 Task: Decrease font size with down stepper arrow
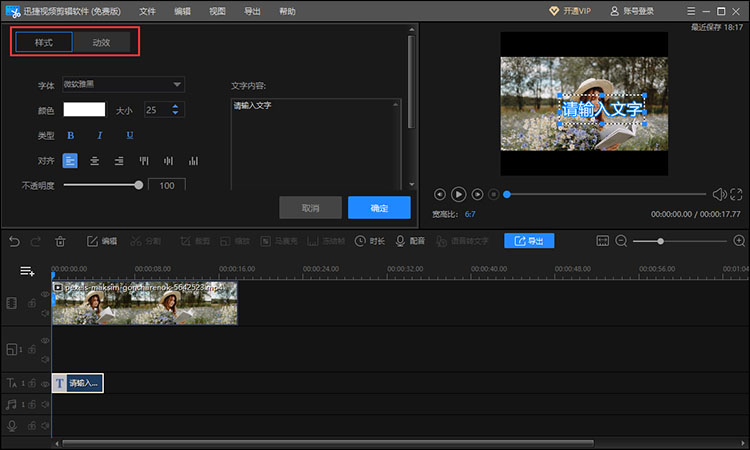pyautogui.click(x=175, y=113)
